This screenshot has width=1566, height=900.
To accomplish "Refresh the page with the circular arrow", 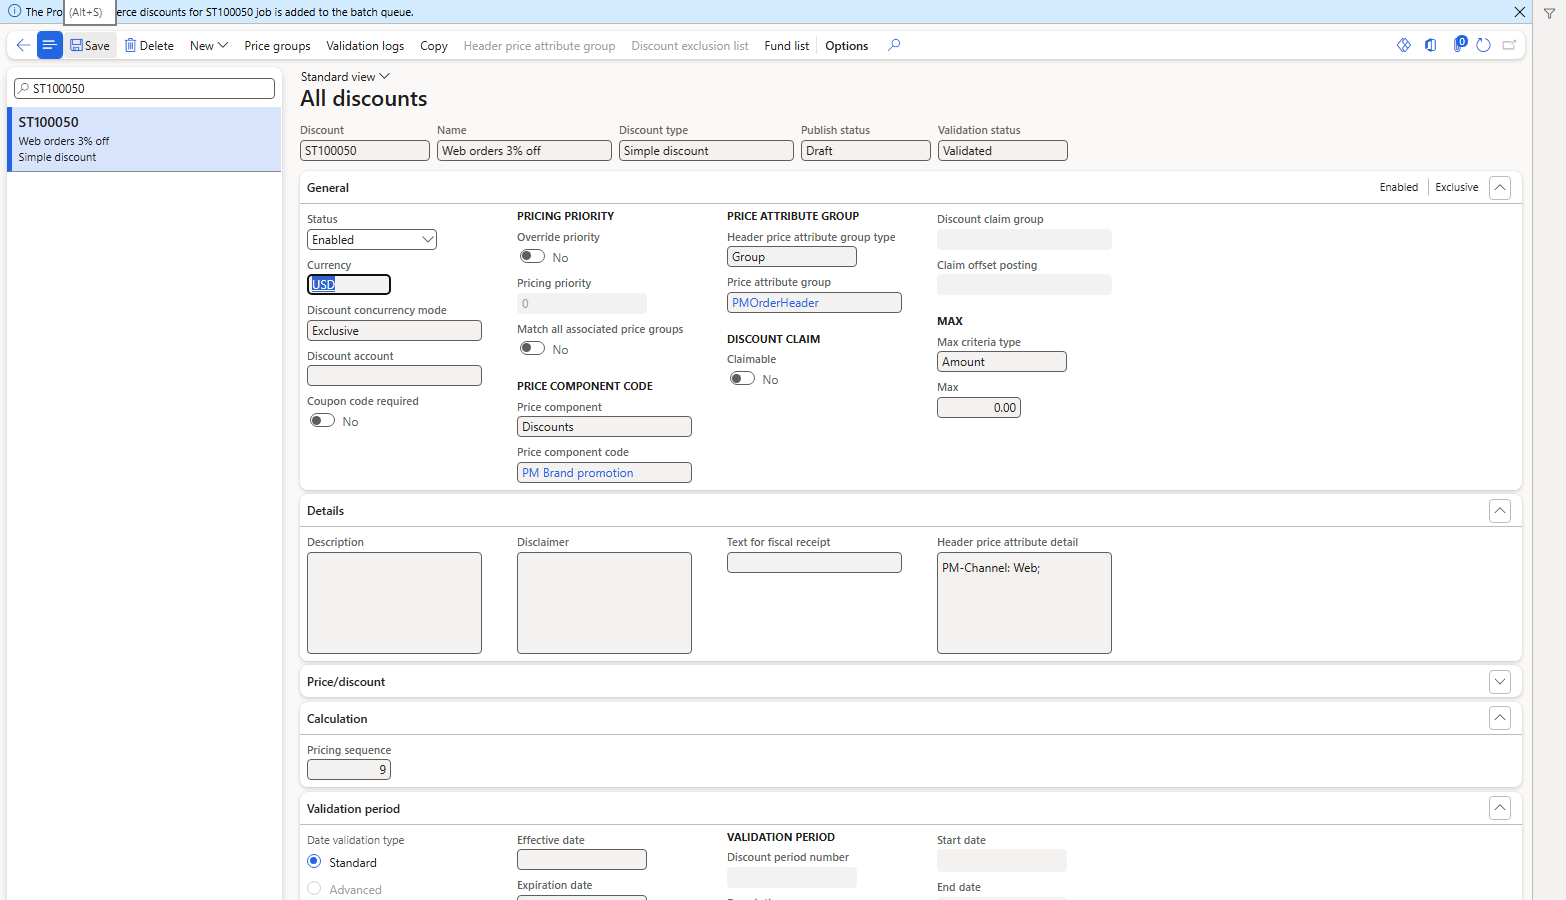I will coord(1484,45).
